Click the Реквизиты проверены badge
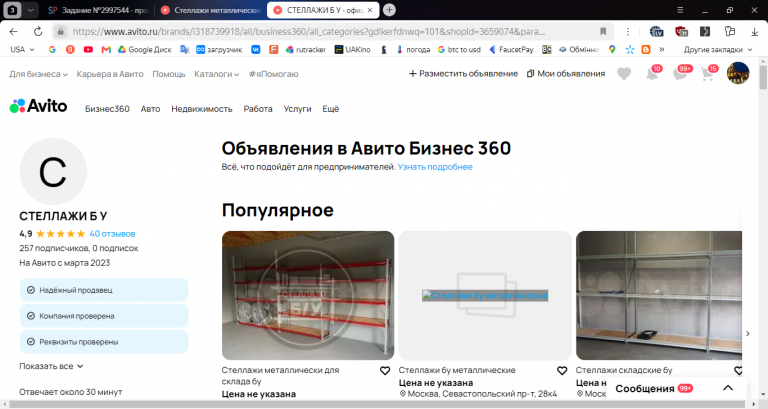This screenshot has width=768, height=409. (x=104, y=342)
